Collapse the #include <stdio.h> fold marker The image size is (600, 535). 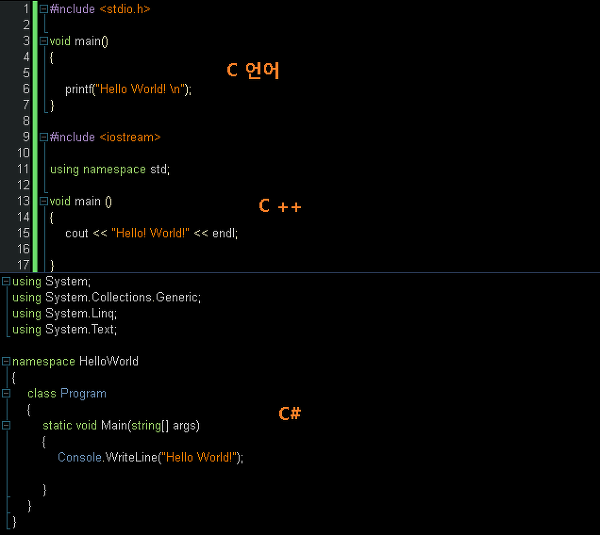(44, 9)
